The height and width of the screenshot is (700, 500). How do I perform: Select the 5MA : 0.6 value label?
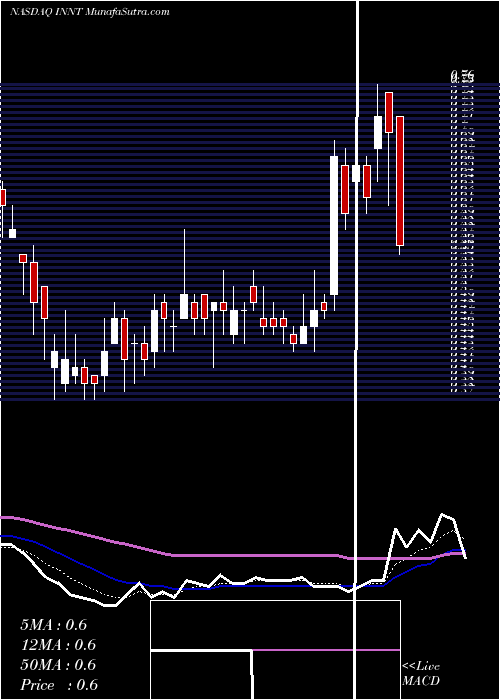pos(54,625)
